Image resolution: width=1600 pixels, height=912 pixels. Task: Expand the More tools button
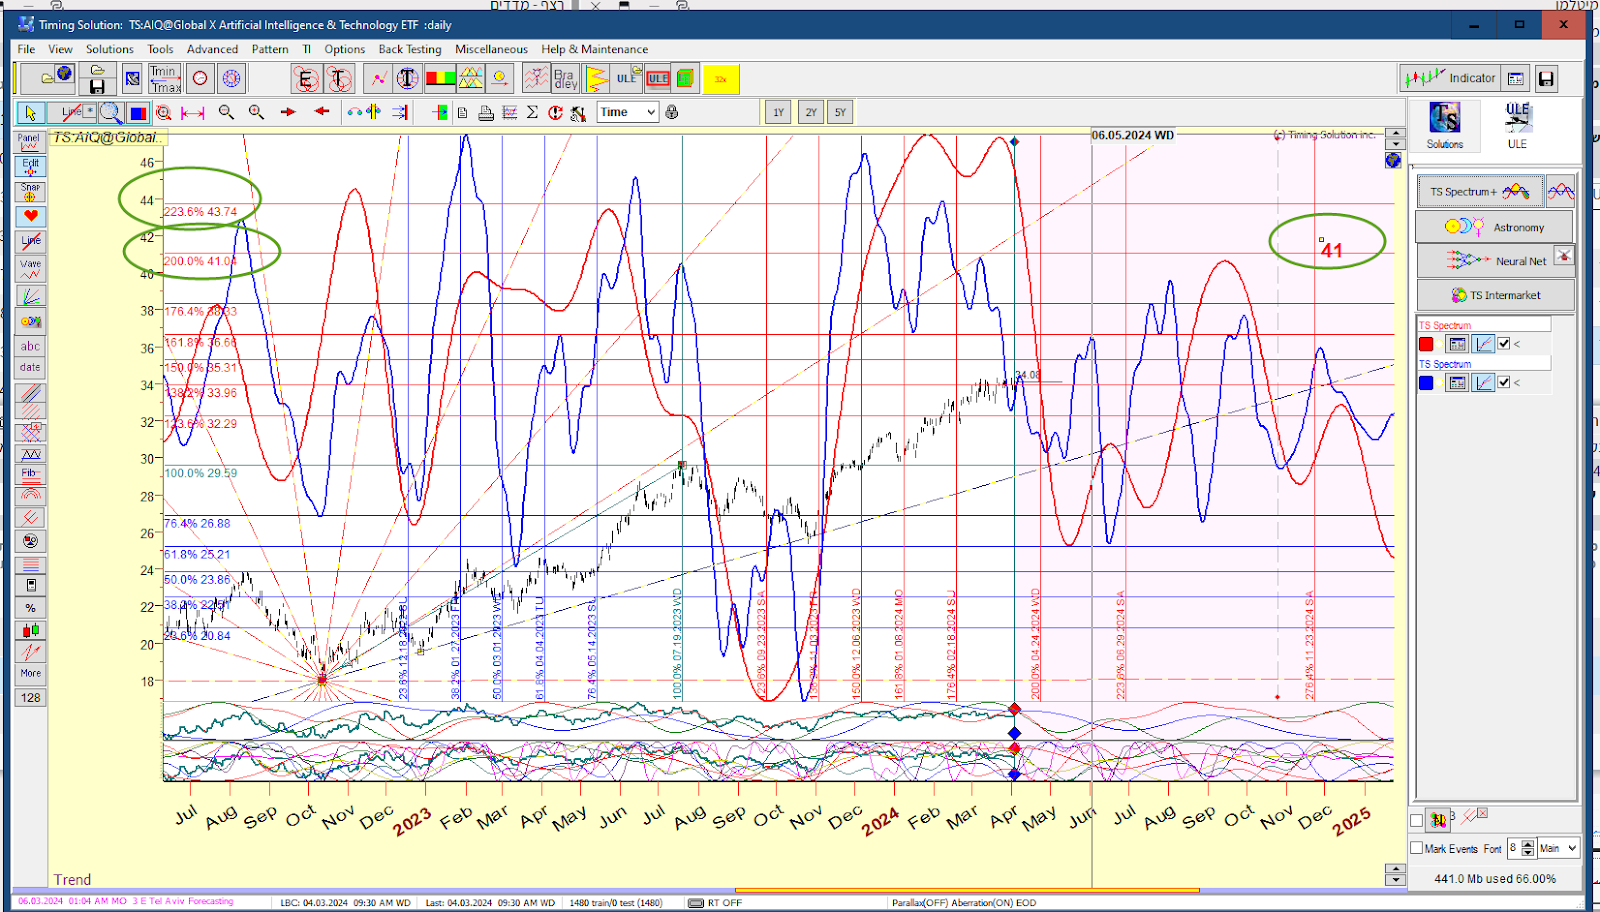[31, 673]
